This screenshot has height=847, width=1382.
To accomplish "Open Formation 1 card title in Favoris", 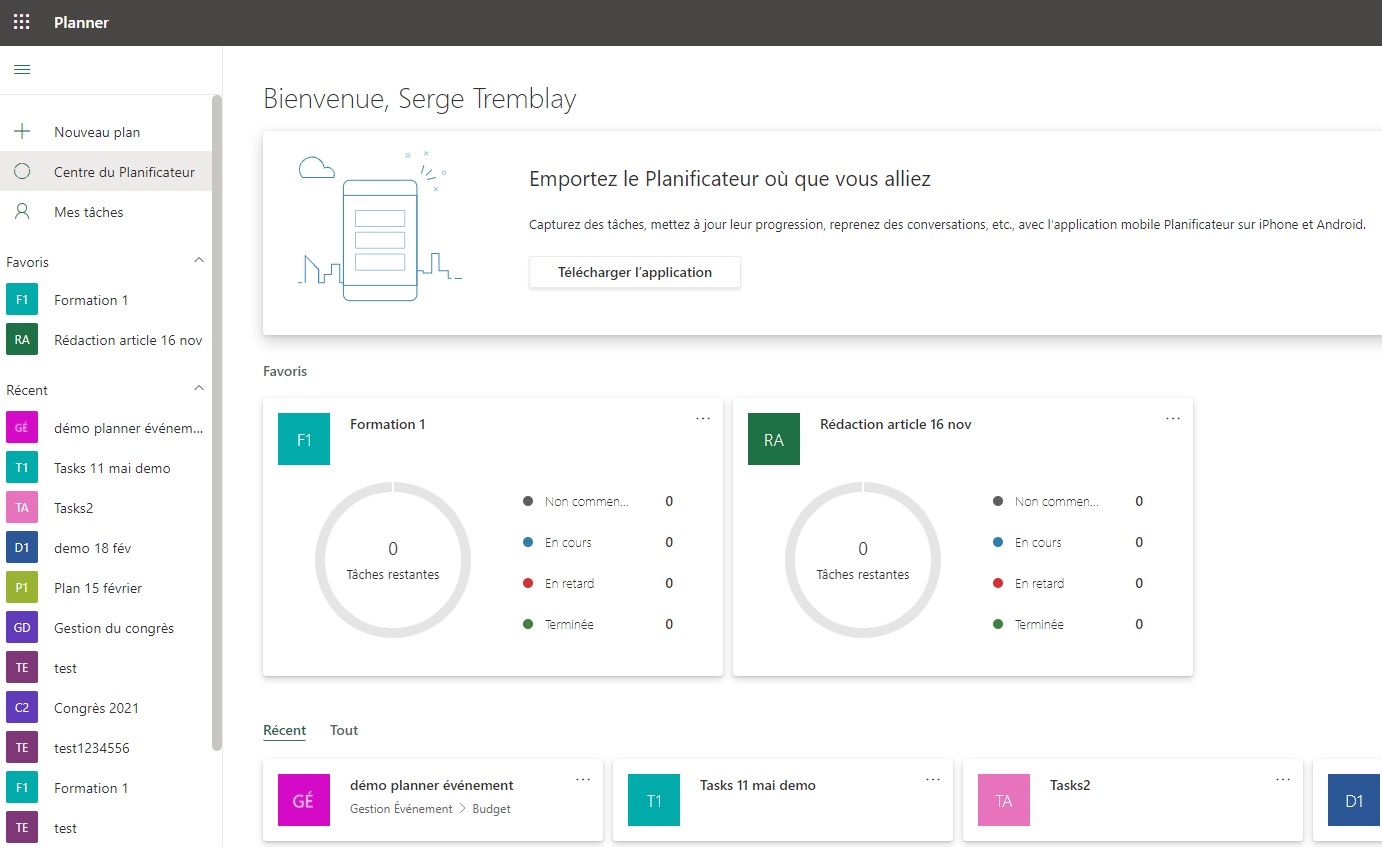I will pos(388,424).
